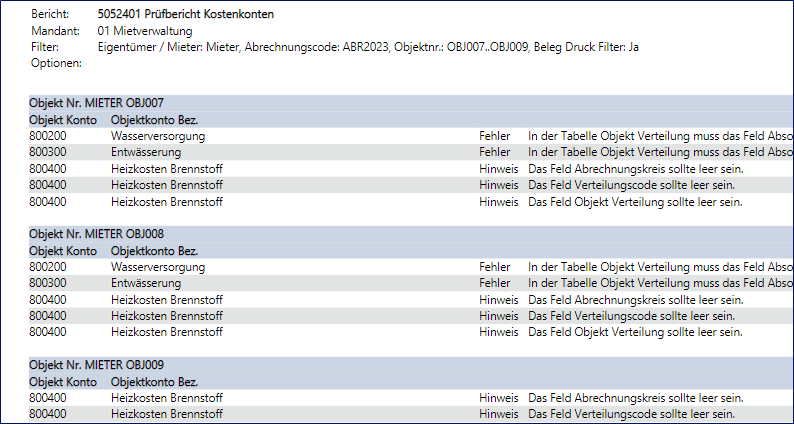
Task: Click the filter text starting with "Eigentümer / Mieter"
Action: click(x=368, y=47)
